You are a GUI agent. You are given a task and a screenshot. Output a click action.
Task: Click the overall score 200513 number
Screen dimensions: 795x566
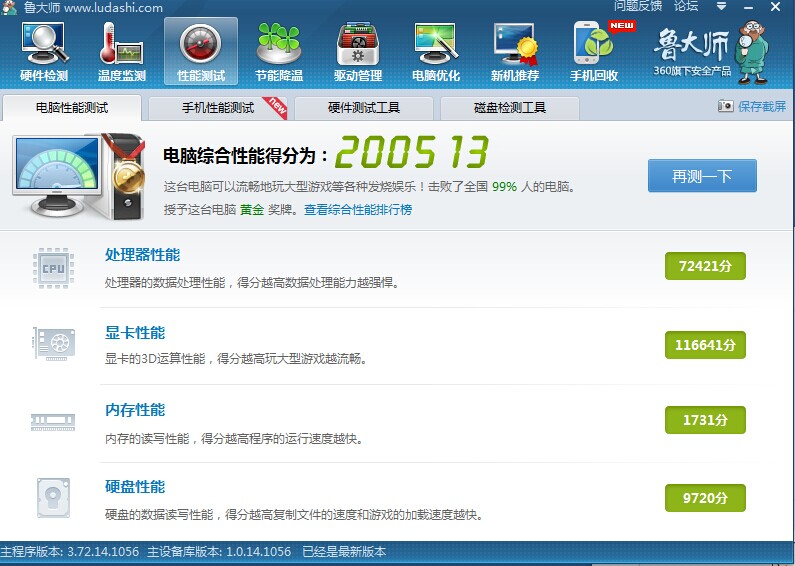click(x=412, y=152)
